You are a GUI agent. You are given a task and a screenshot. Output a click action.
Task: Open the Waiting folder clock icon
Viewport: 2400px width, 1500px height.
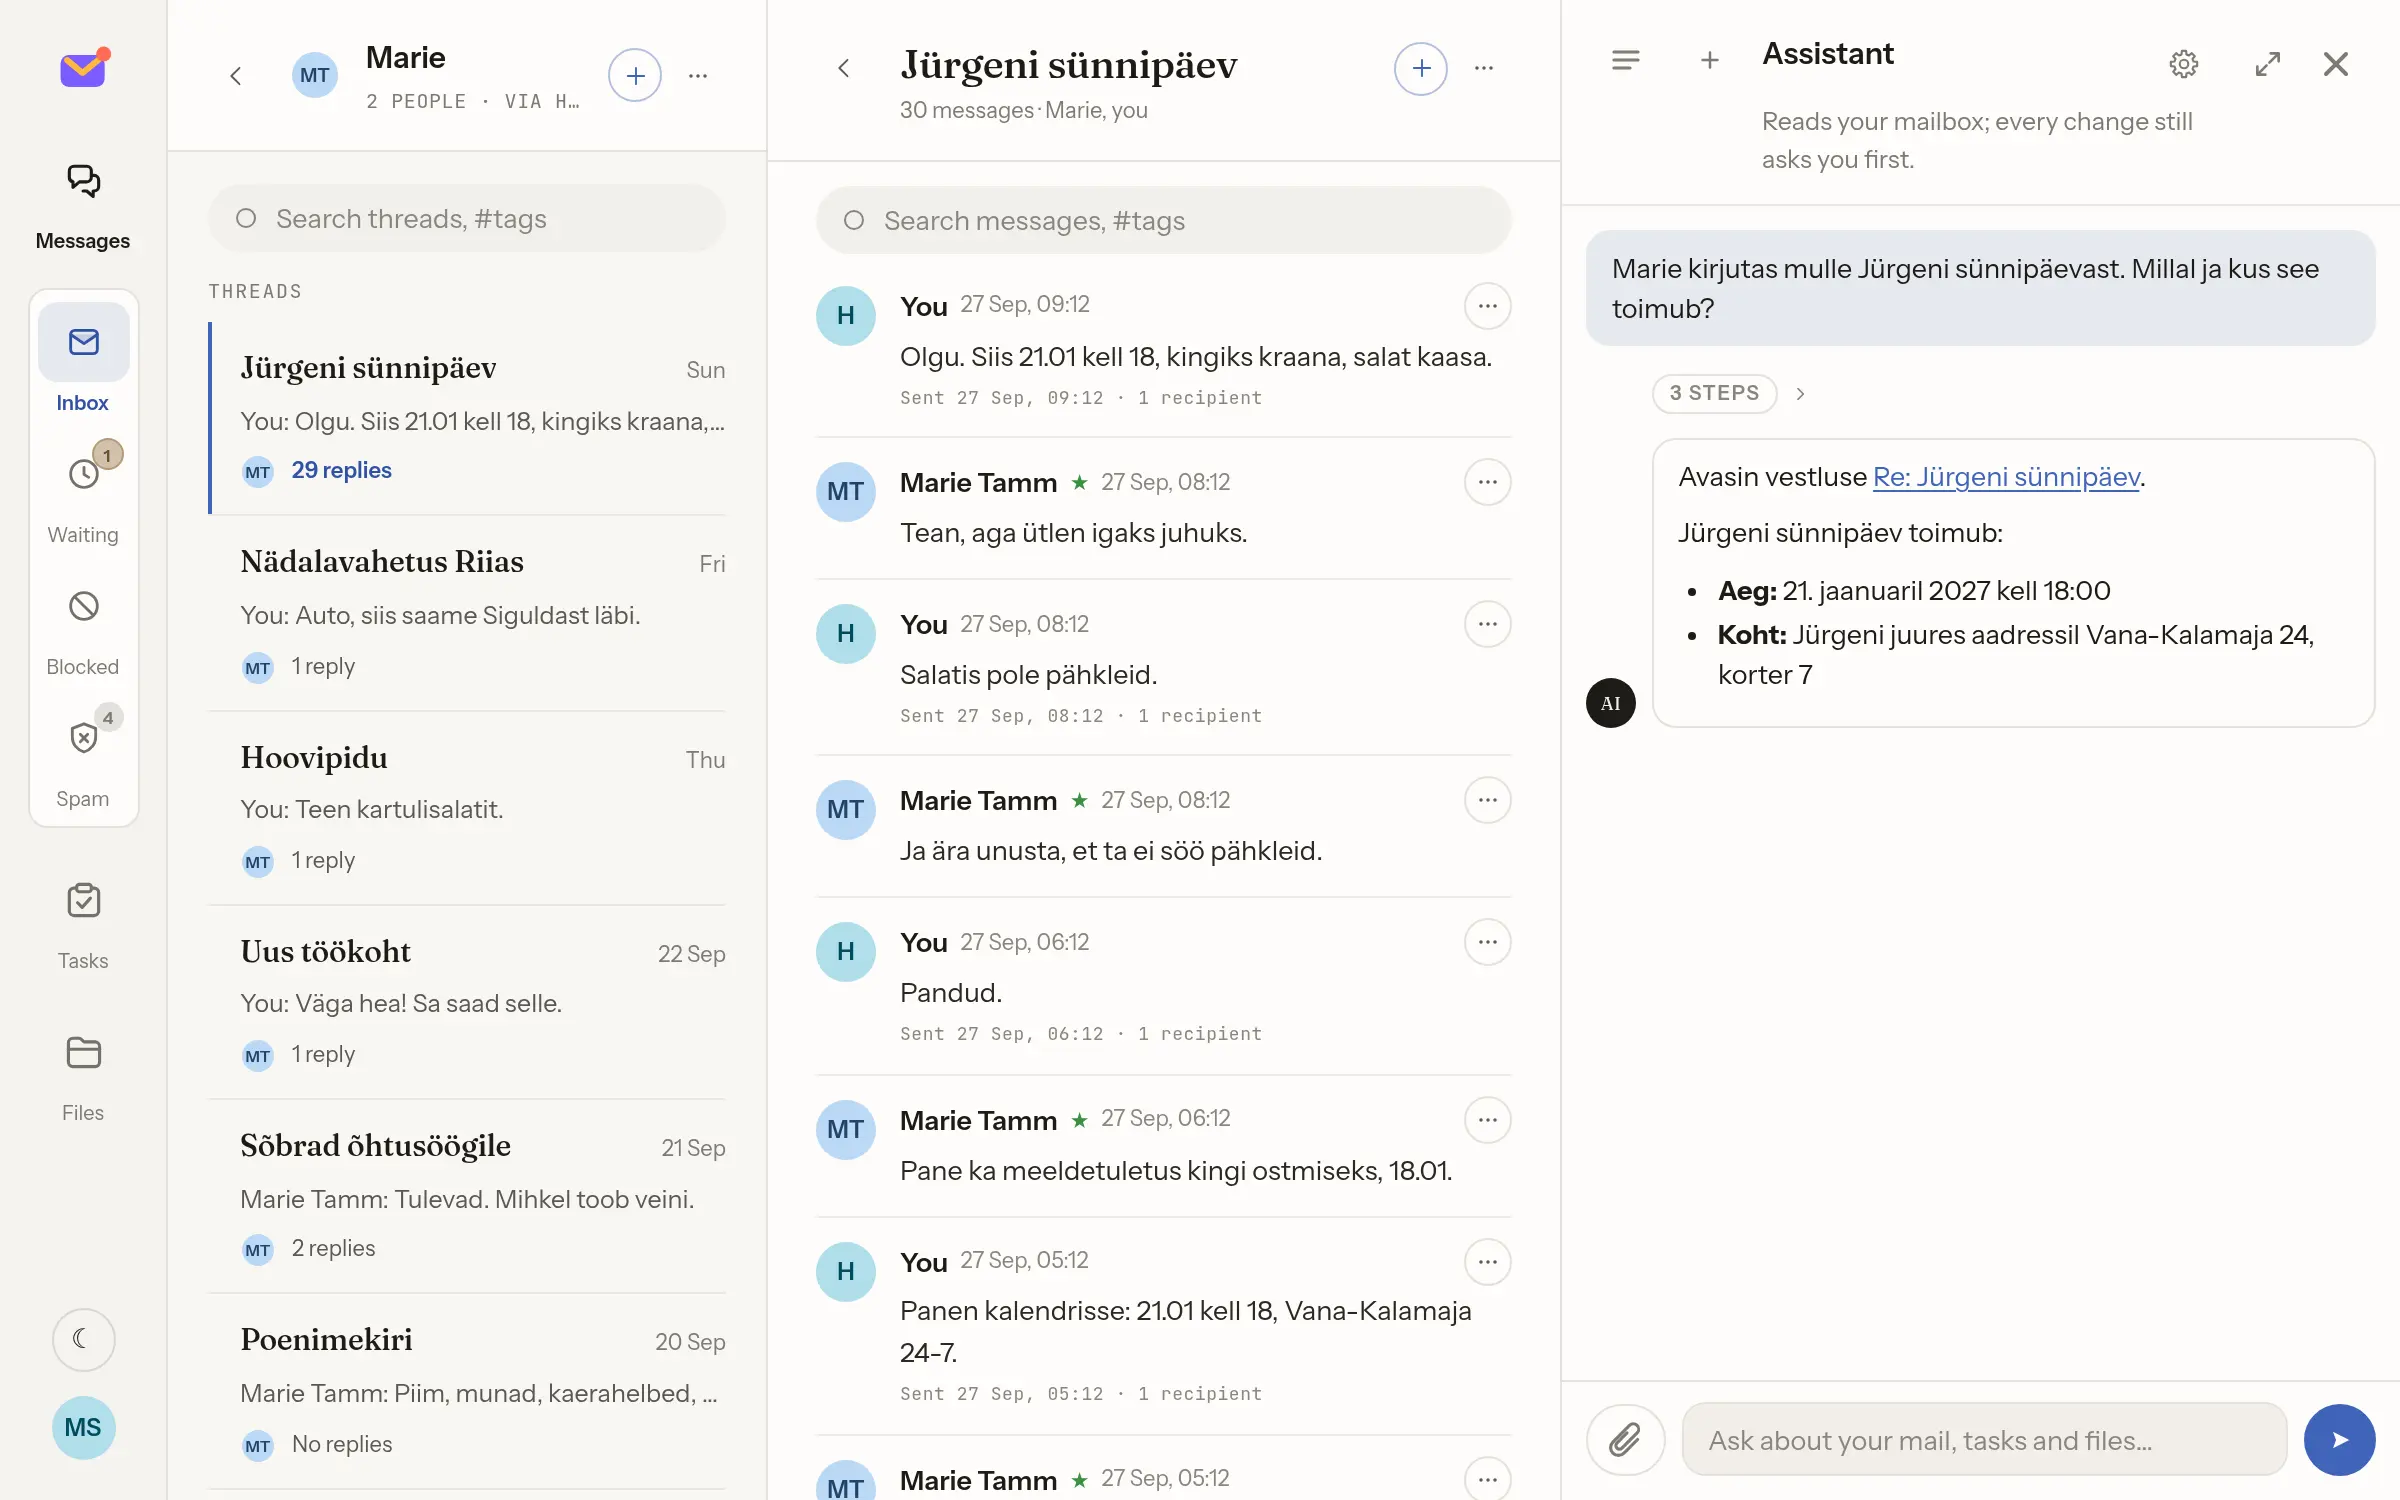84,473
